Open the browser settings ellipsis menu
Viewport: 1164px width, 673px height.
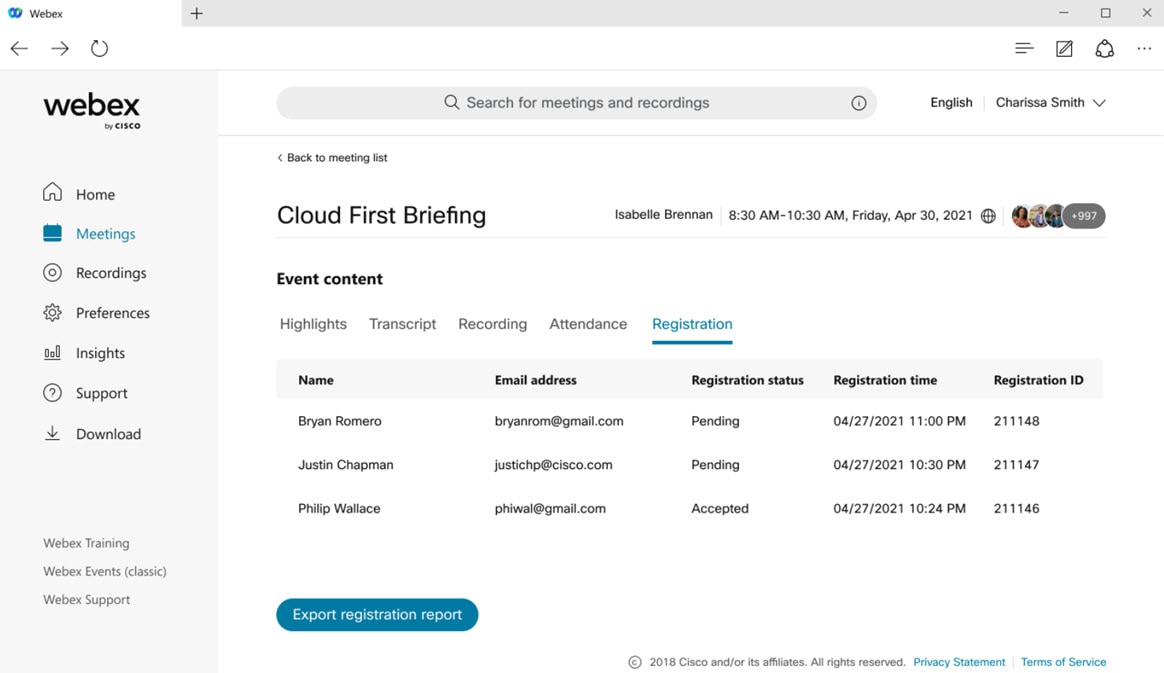click(1144, 47)
